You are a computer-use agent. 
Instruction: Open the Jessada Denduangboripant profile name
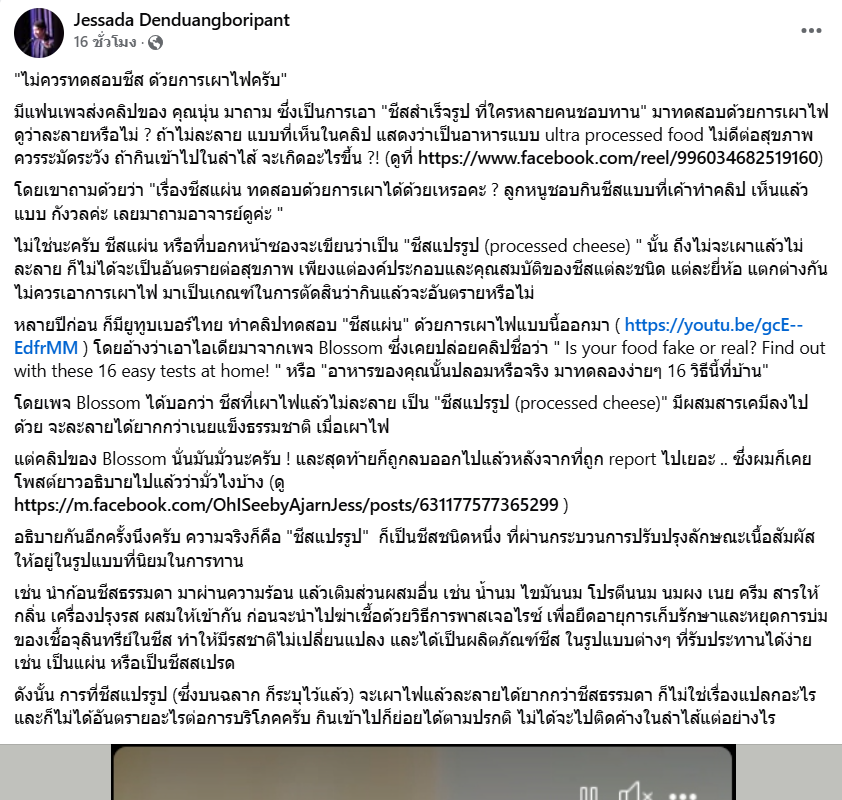tap(182, 20)
